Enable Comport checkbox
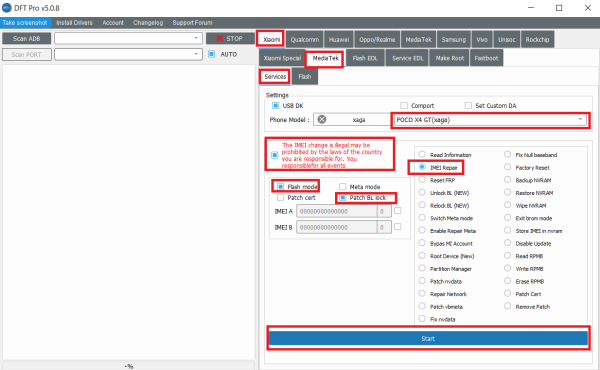The width and height of the screenshot is (600, 370). (404, 105)
